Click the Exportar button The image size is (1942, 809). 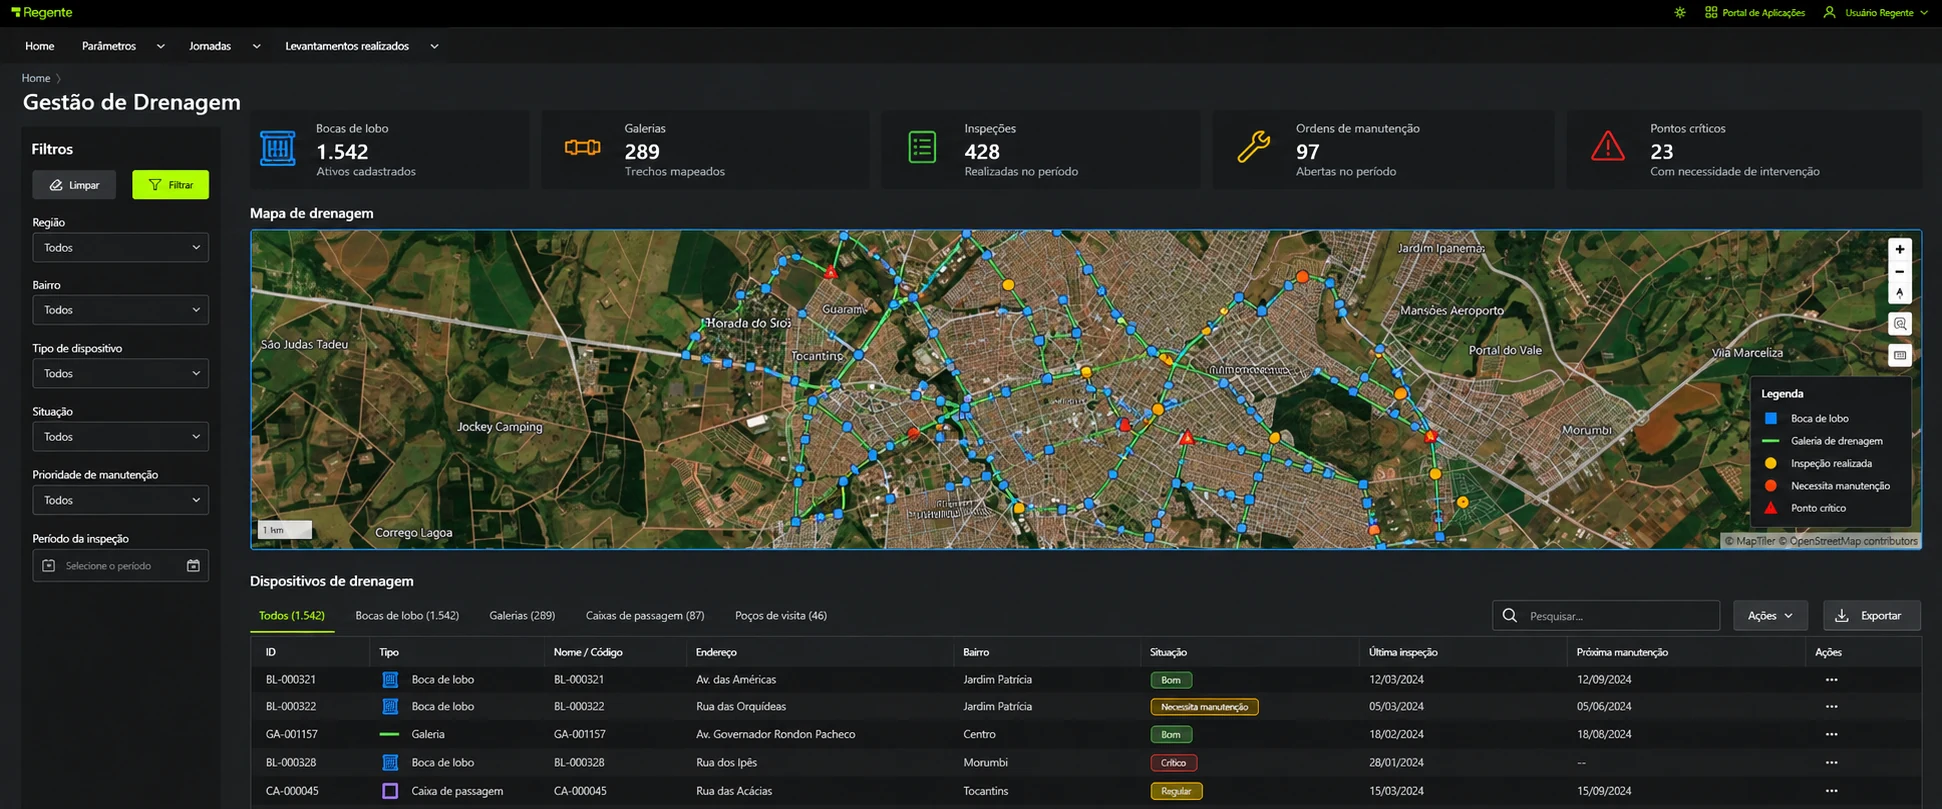click(x=1872, y=616)
